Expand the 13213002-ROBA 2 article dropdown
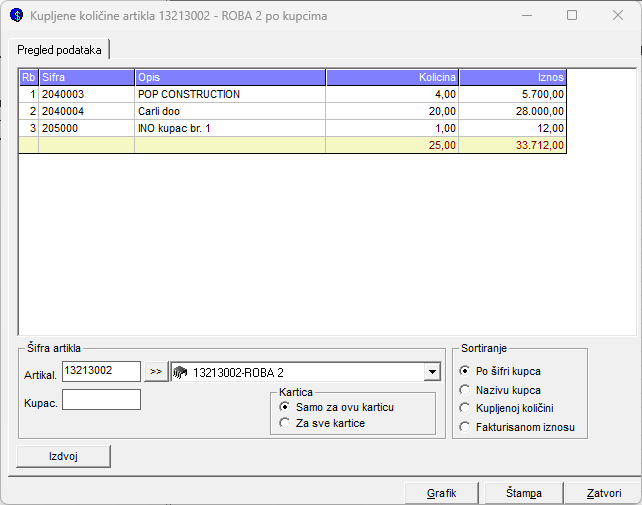This screenshot has height=505, width=642. pyautogui.click(x=432, y=372)
